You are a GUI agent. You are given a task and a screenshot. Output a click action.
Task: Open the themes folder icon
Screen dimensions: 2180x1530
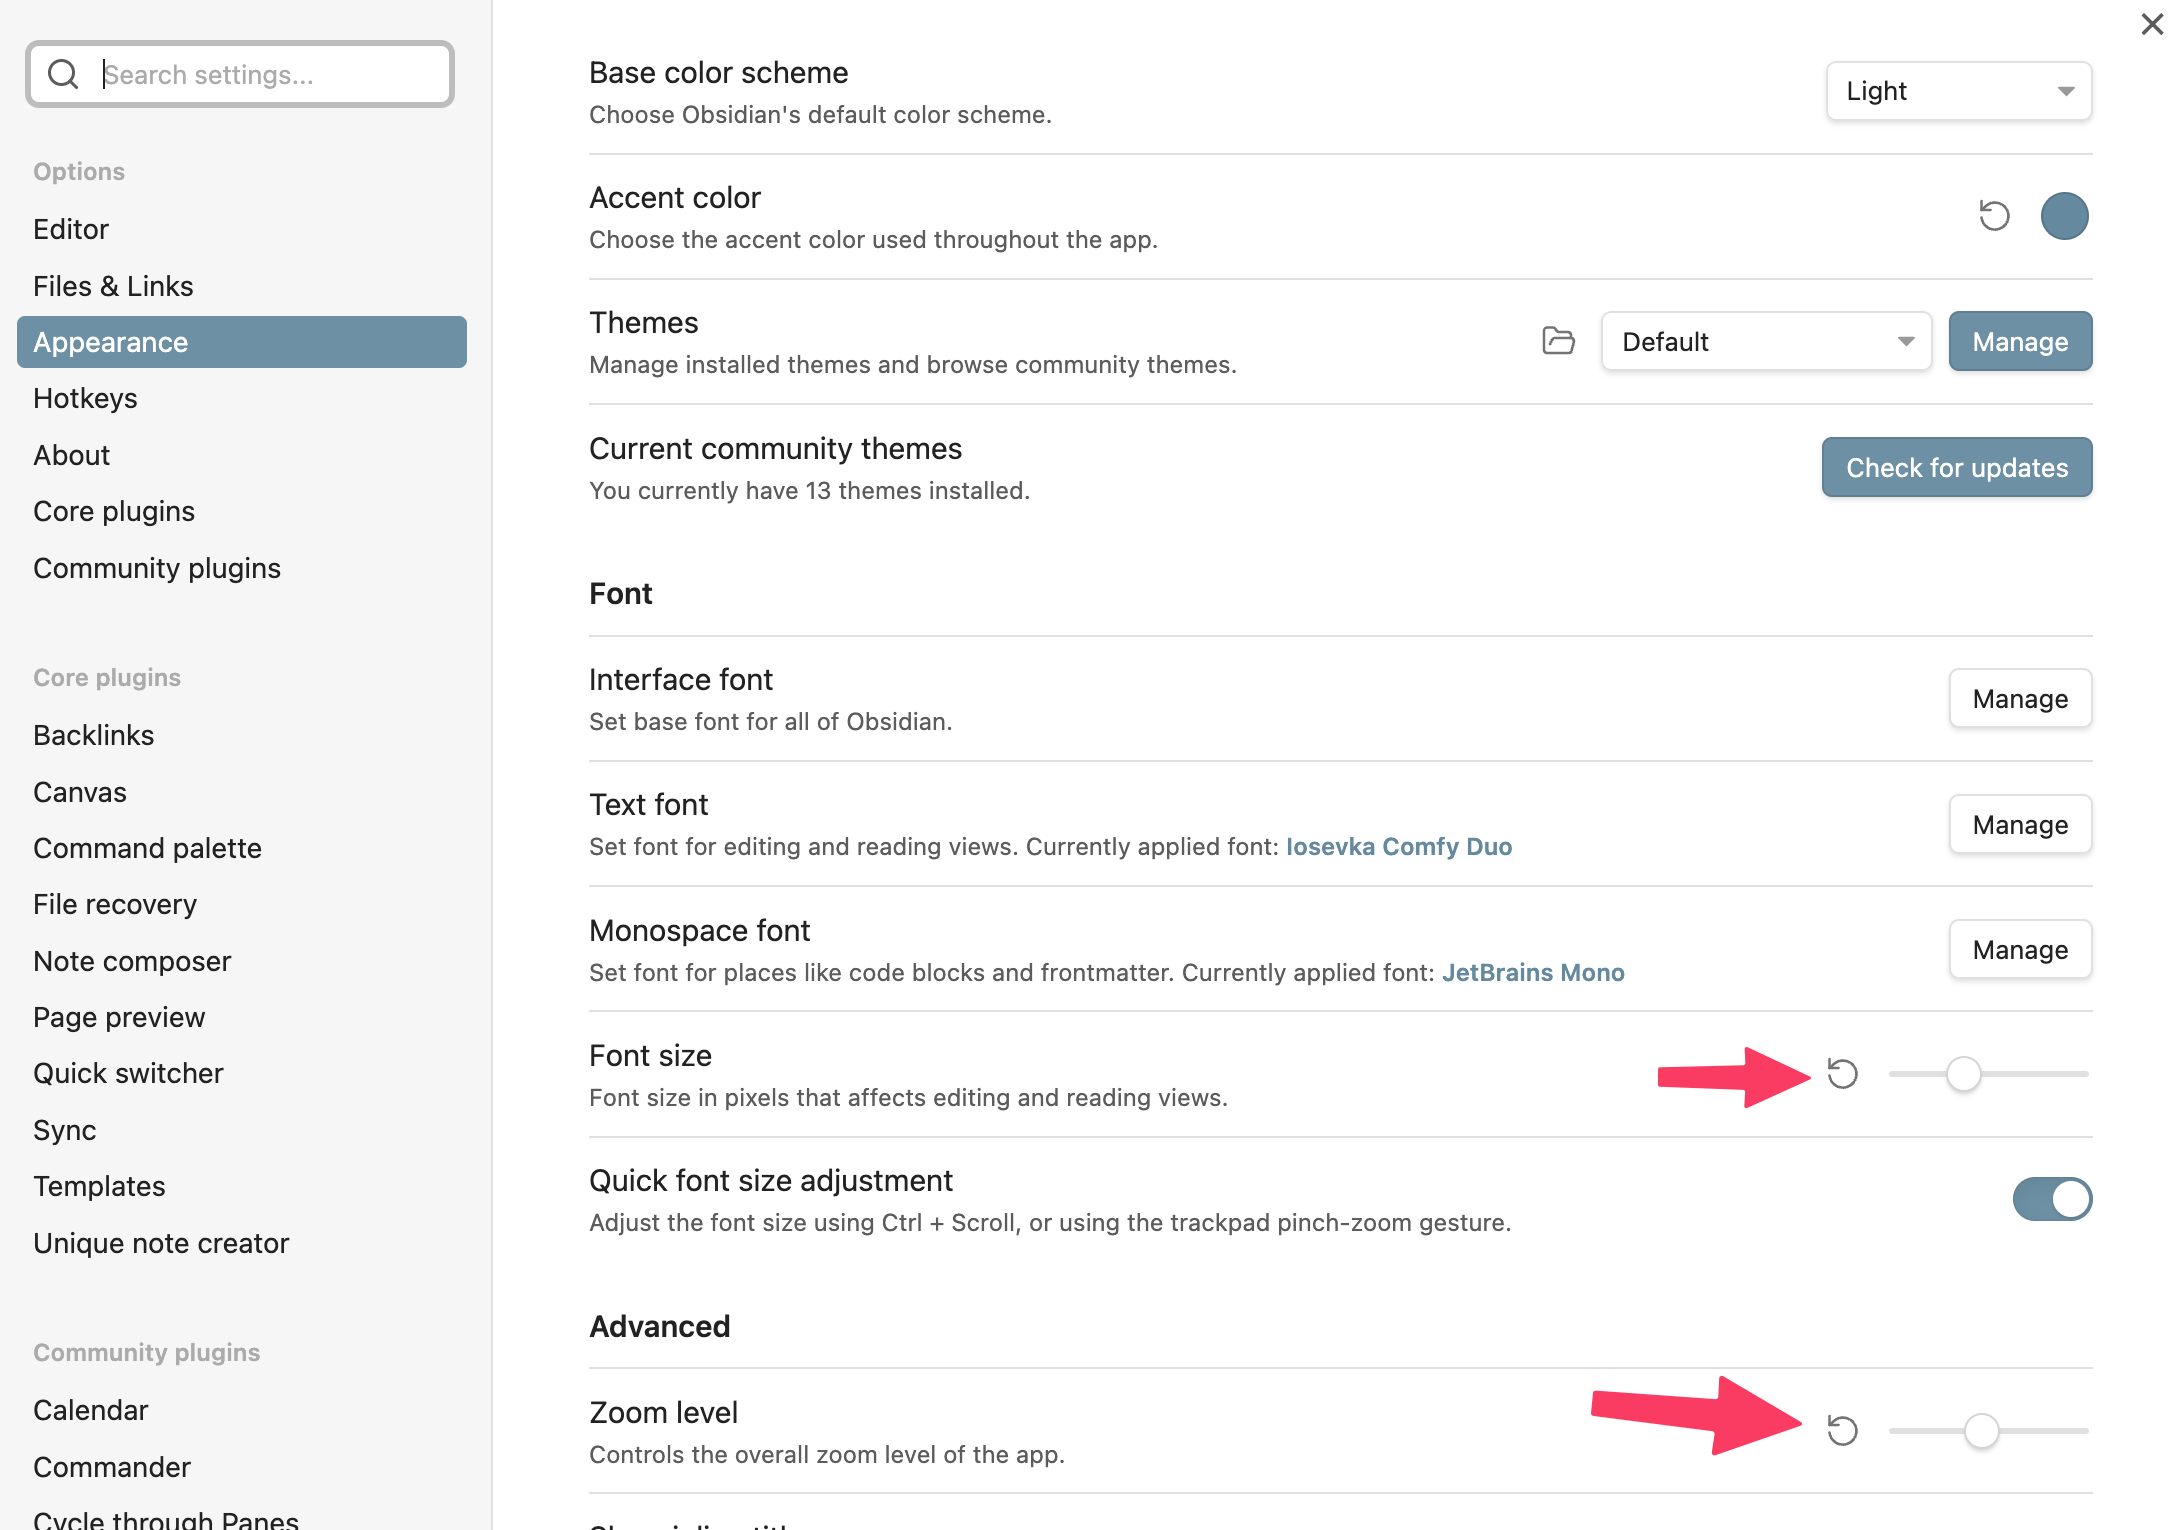[x=1558, y=341]
